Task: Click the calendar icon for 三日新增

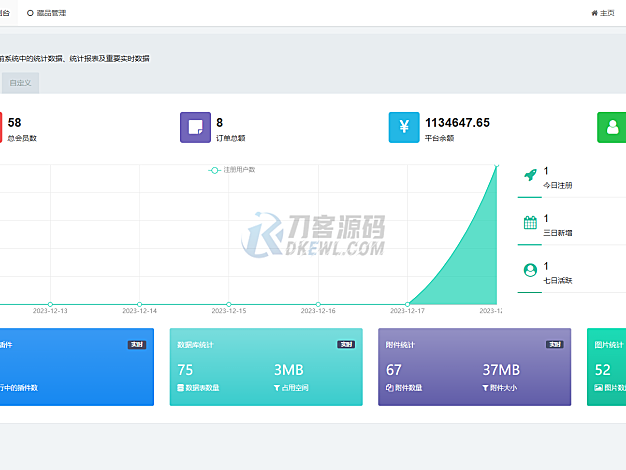Action: (530, 223)
